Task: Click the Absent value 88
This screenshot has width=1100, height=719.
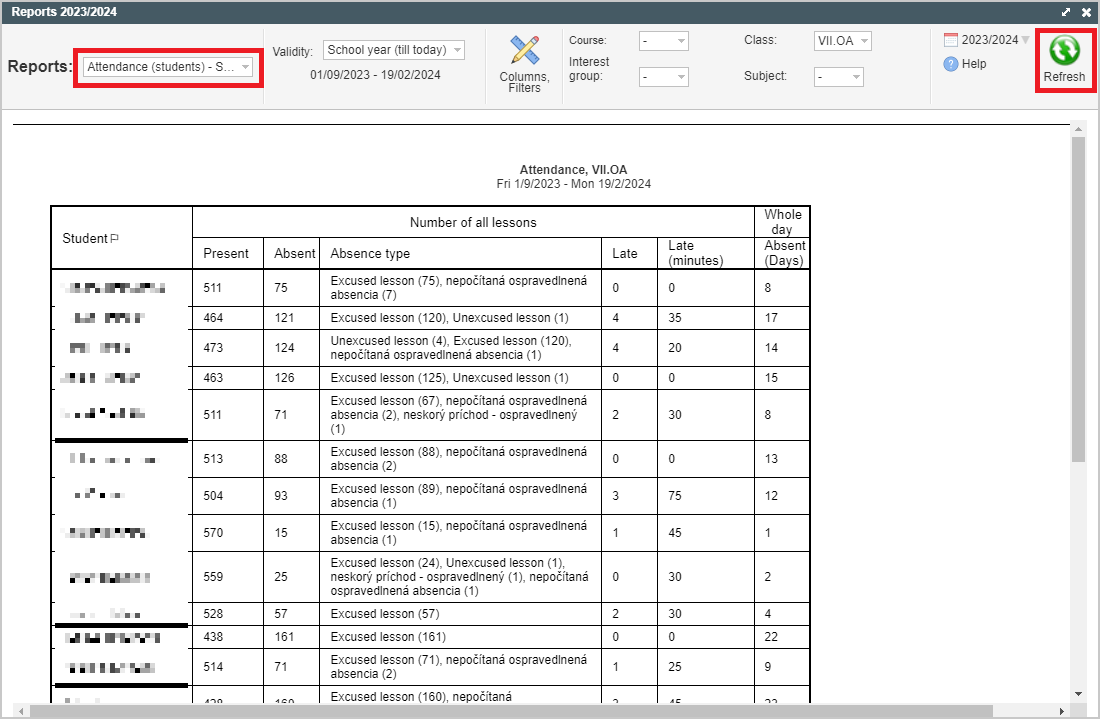Action: [x=281, y=459]
